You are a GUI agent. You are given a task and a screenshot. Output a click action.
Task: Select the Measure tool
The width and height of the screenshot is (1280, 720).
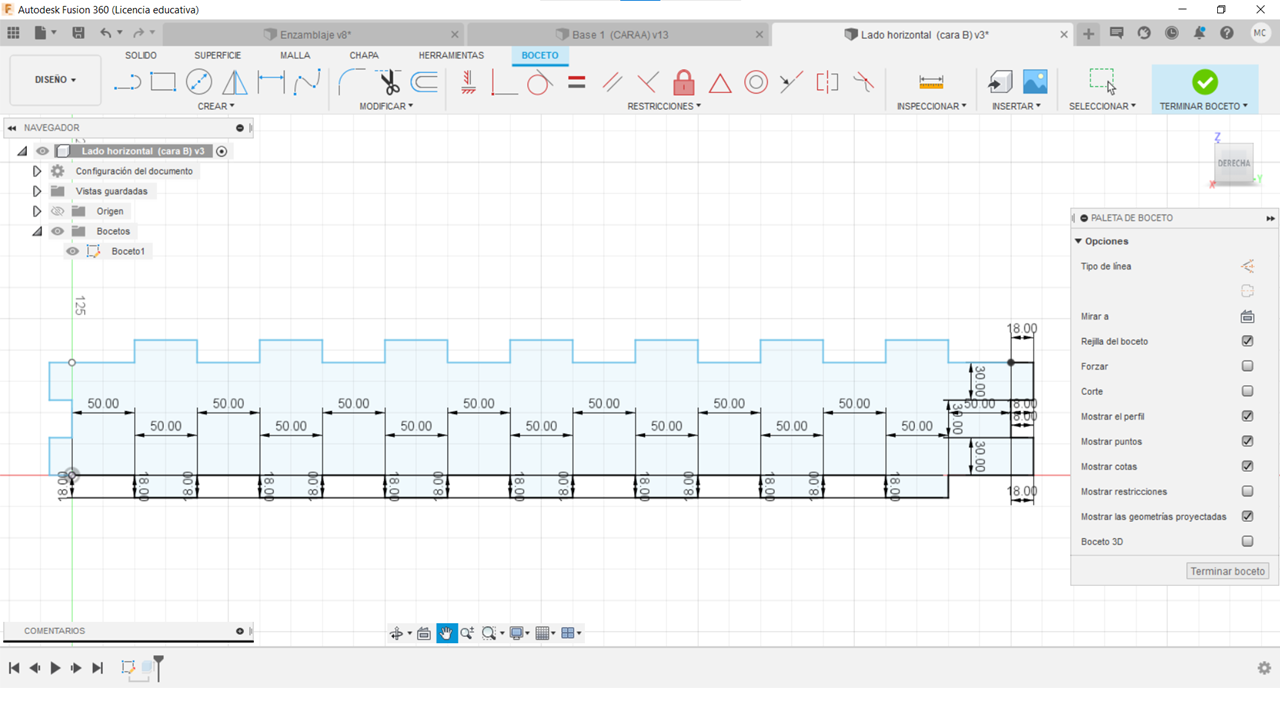tap(931, 82)
